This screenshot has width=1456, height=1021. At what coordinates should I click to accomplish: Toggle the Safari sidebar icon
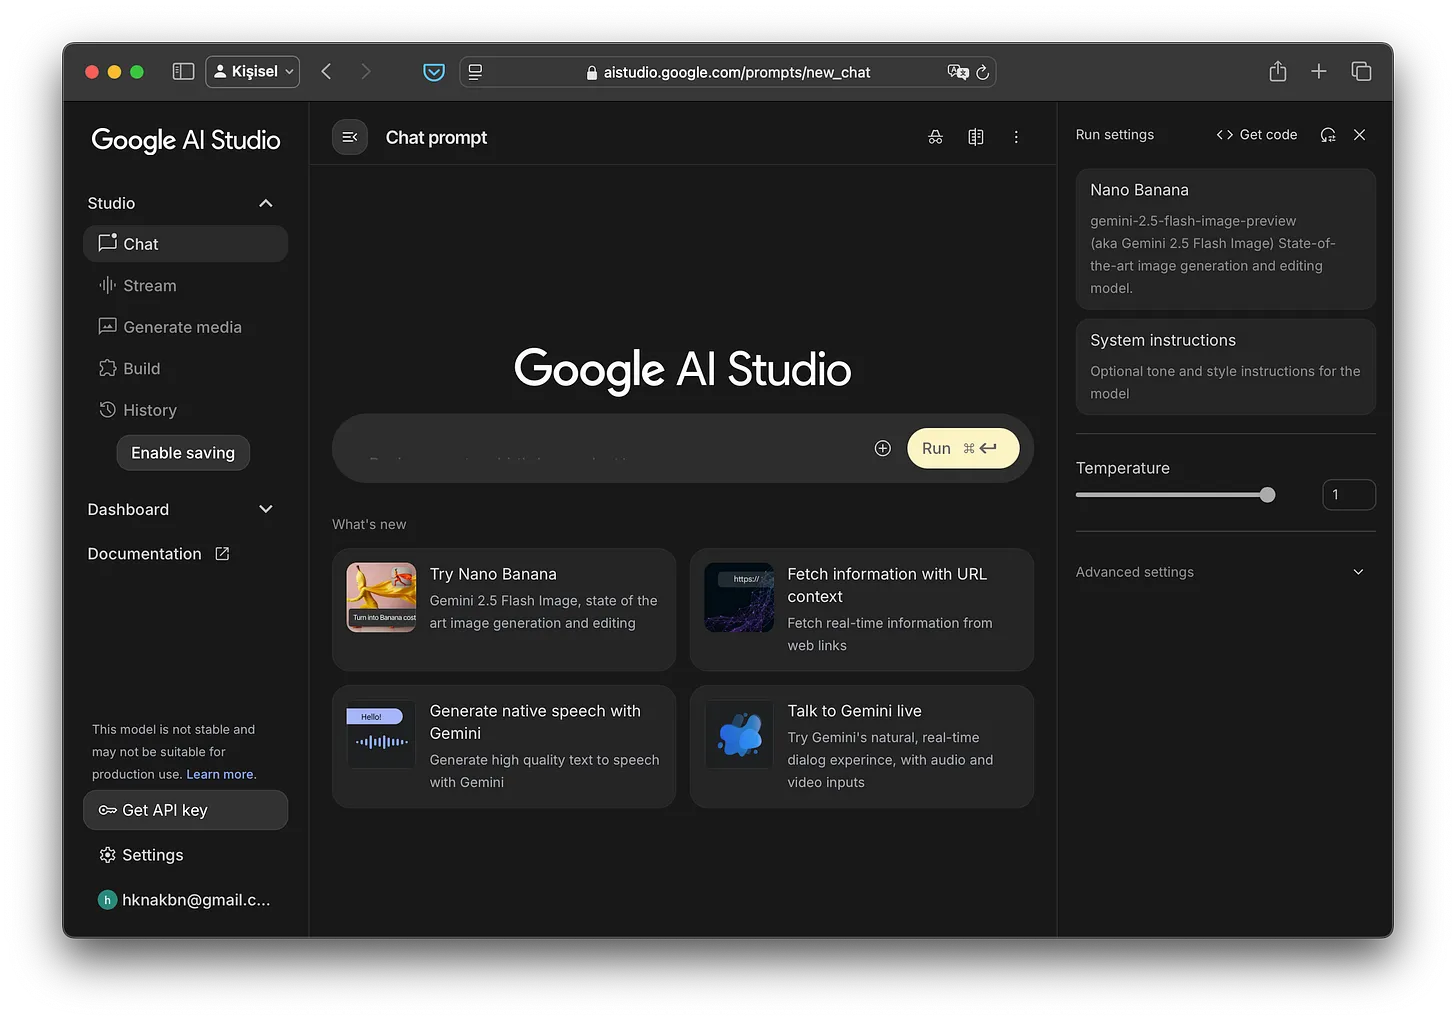pos(183,72)
